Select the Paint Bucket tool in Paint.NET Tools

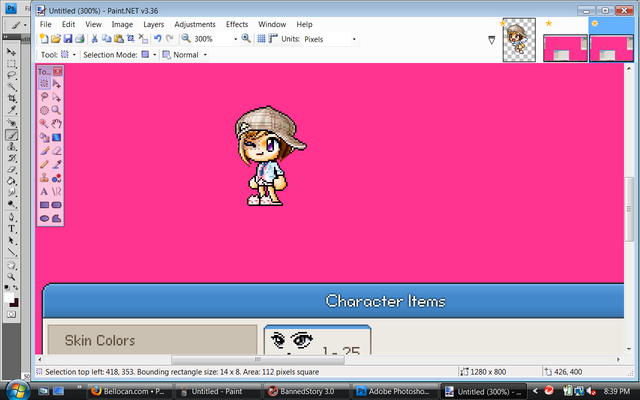(x=44, y=138)
